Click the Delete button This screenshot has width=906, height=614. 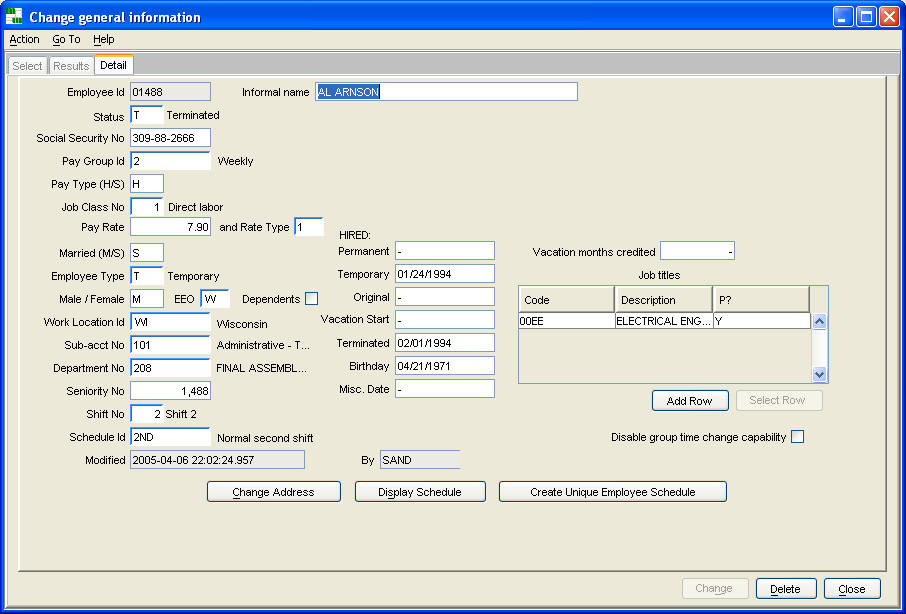pyautogui.click(x=786, y=589)
